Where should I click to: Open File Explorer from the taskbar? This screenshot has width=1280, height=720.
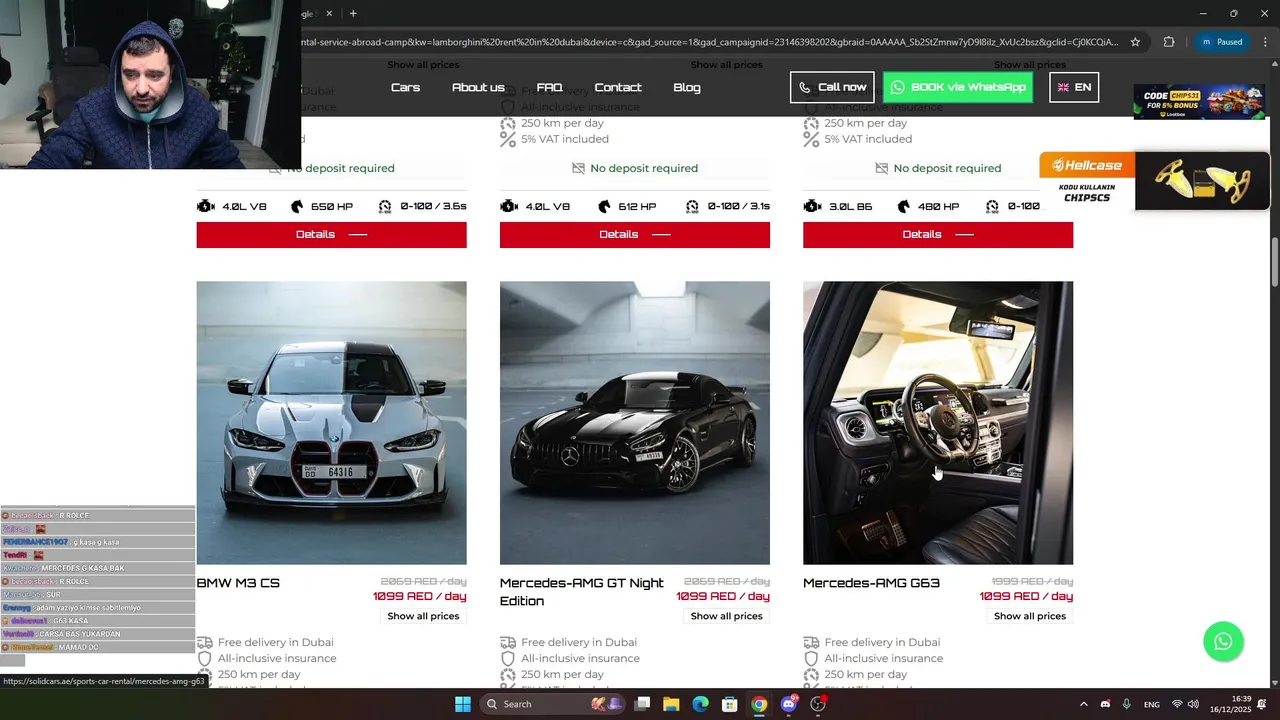click(671, 704)
